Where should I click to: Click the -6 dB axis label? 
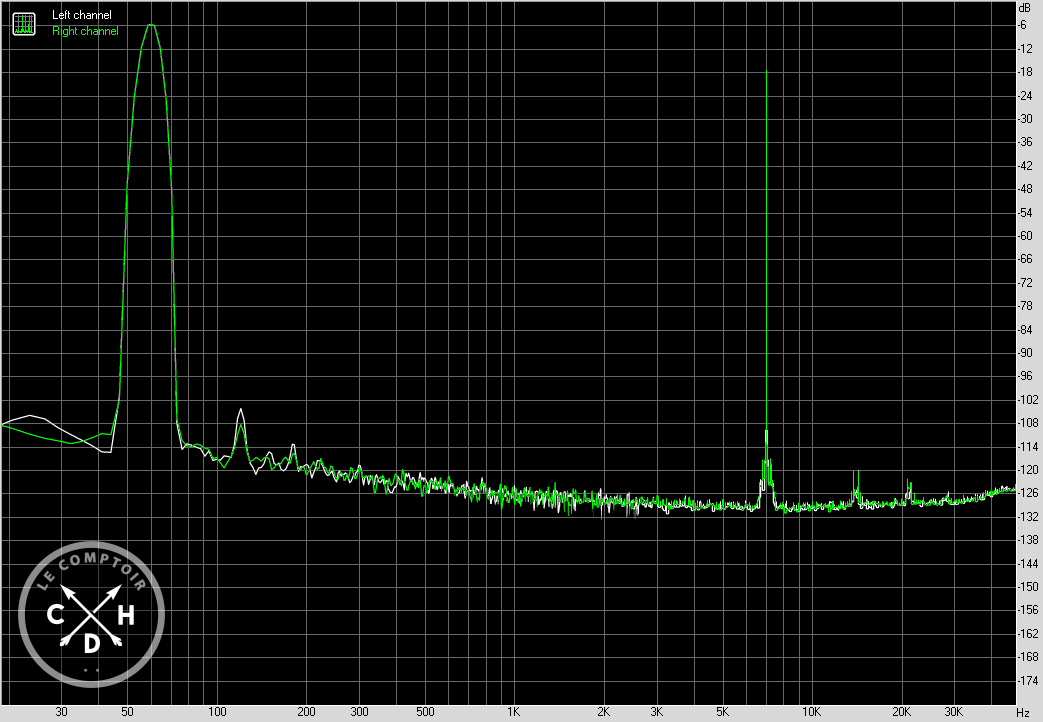click(x=1023, y=25)
